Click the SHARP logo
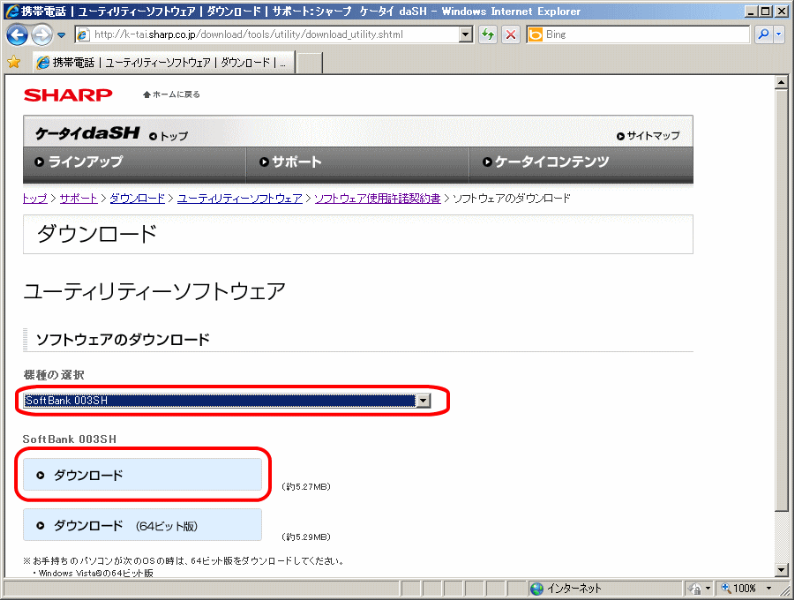 pyautogui.click(x=68, y=95)
